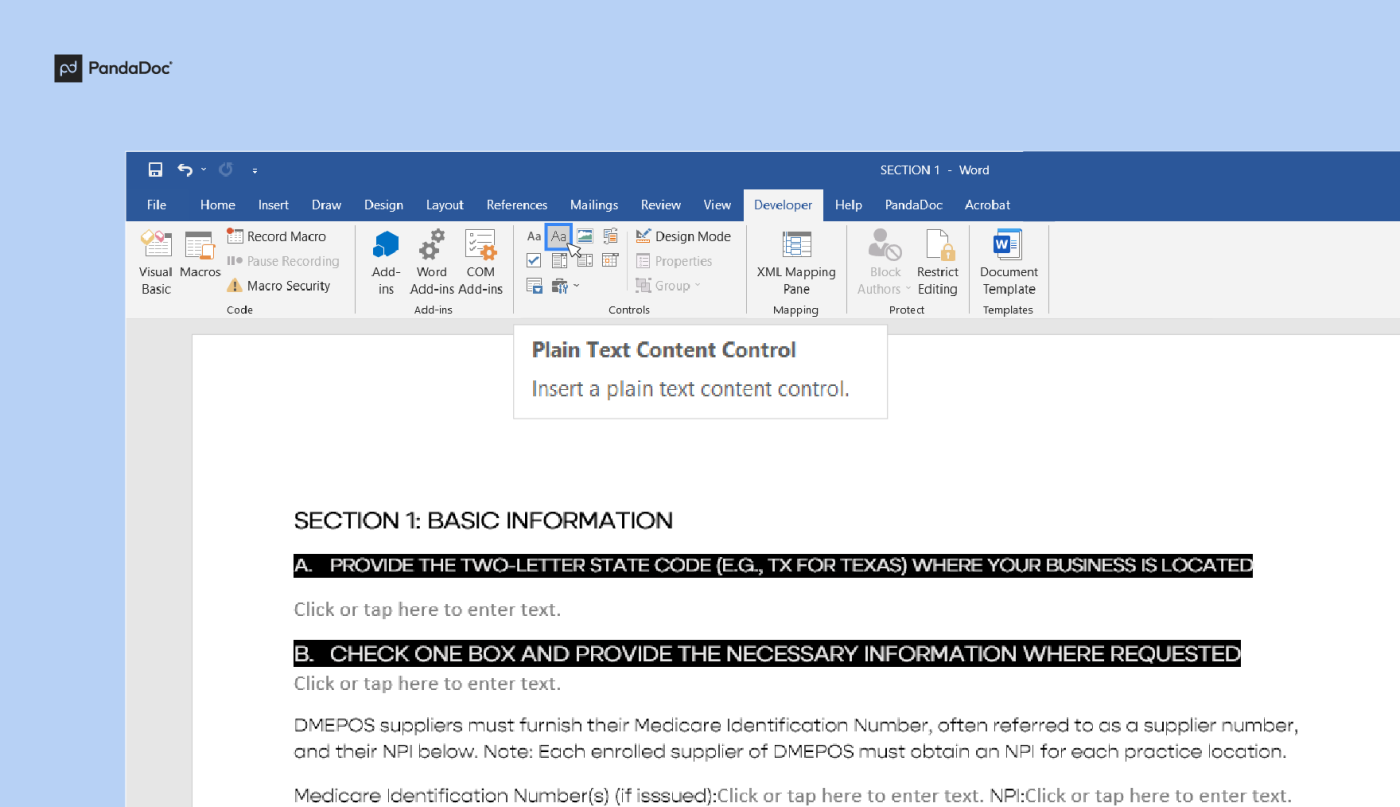Click the greyed Redo icon
This screenshot has width=1400, height=807.
pos(226,170)
